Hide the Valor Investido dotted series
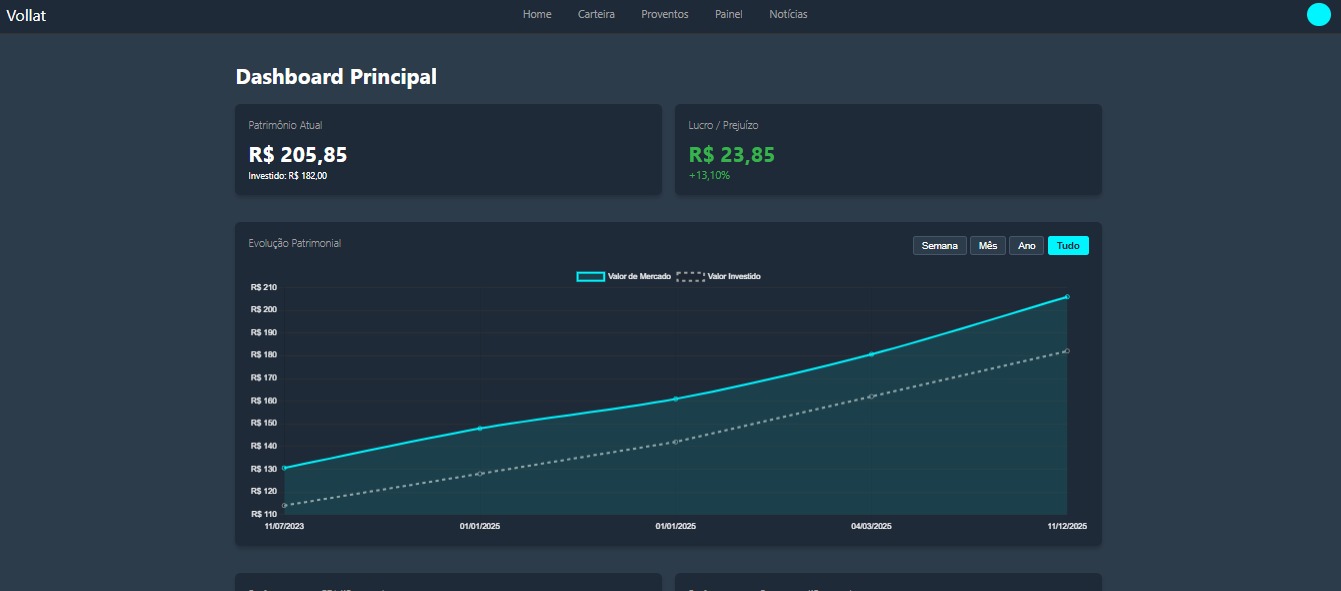1341x591 pixels. 719,276
